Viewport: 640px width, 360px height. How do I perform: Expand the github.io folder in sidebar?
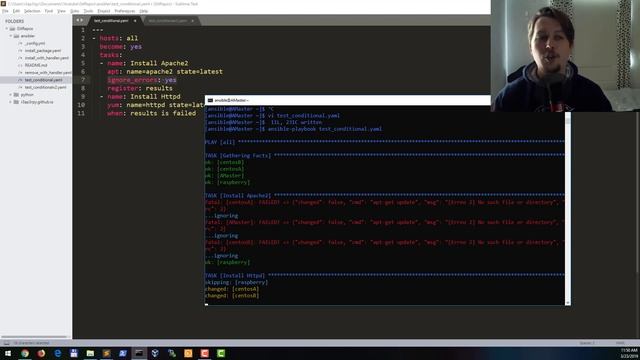click(x=11, y=102)
